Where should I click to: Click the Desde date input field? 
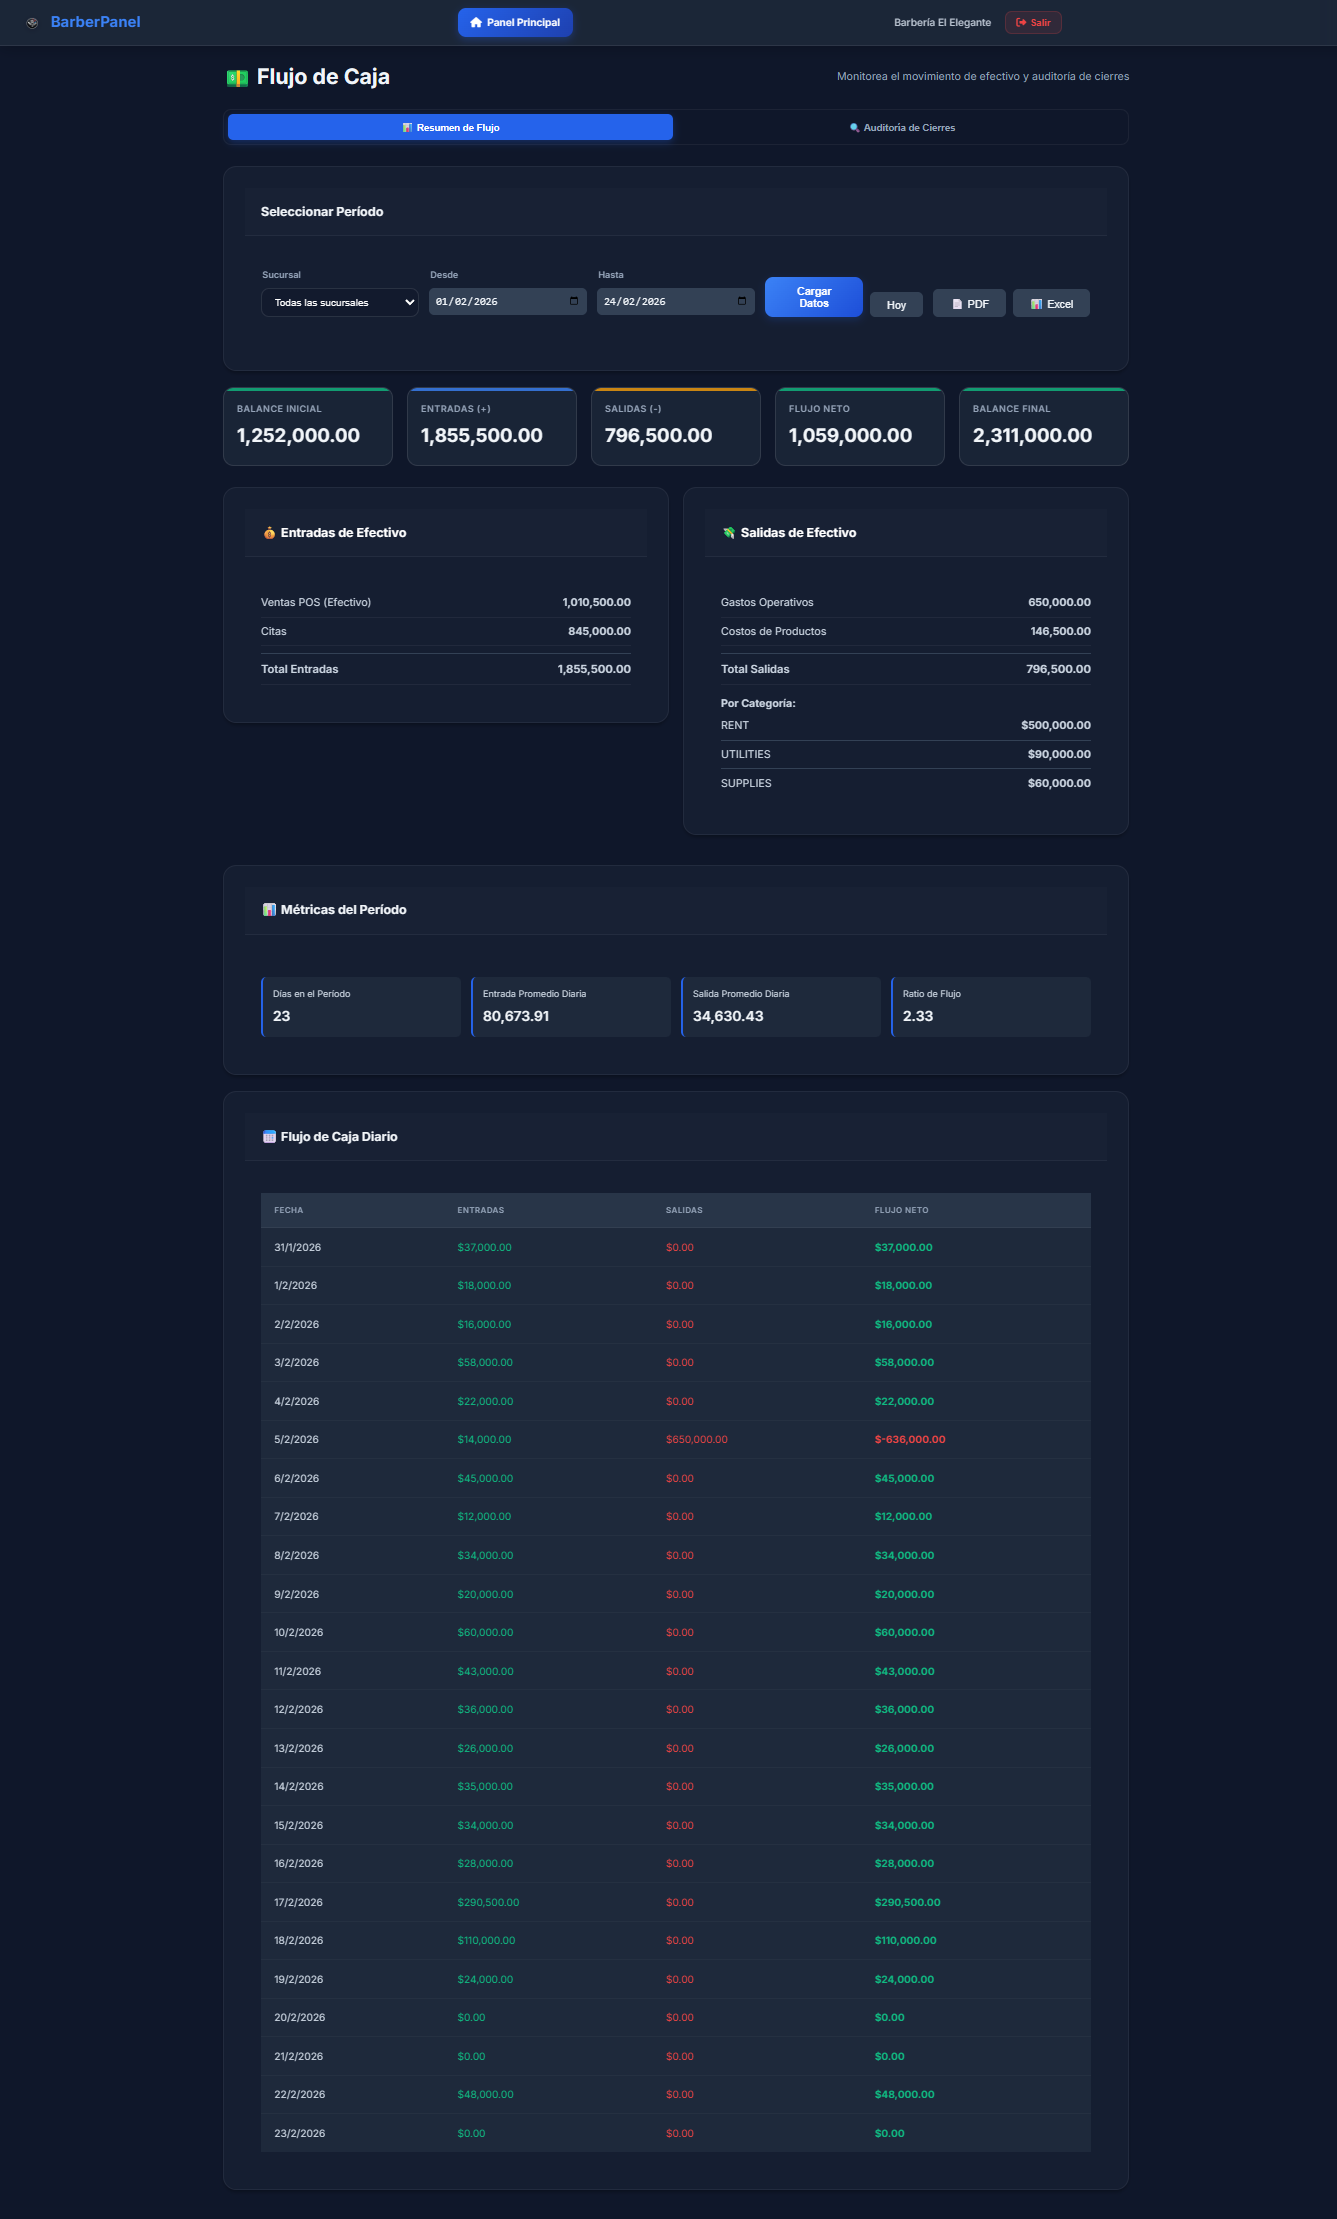pos(495,302)
